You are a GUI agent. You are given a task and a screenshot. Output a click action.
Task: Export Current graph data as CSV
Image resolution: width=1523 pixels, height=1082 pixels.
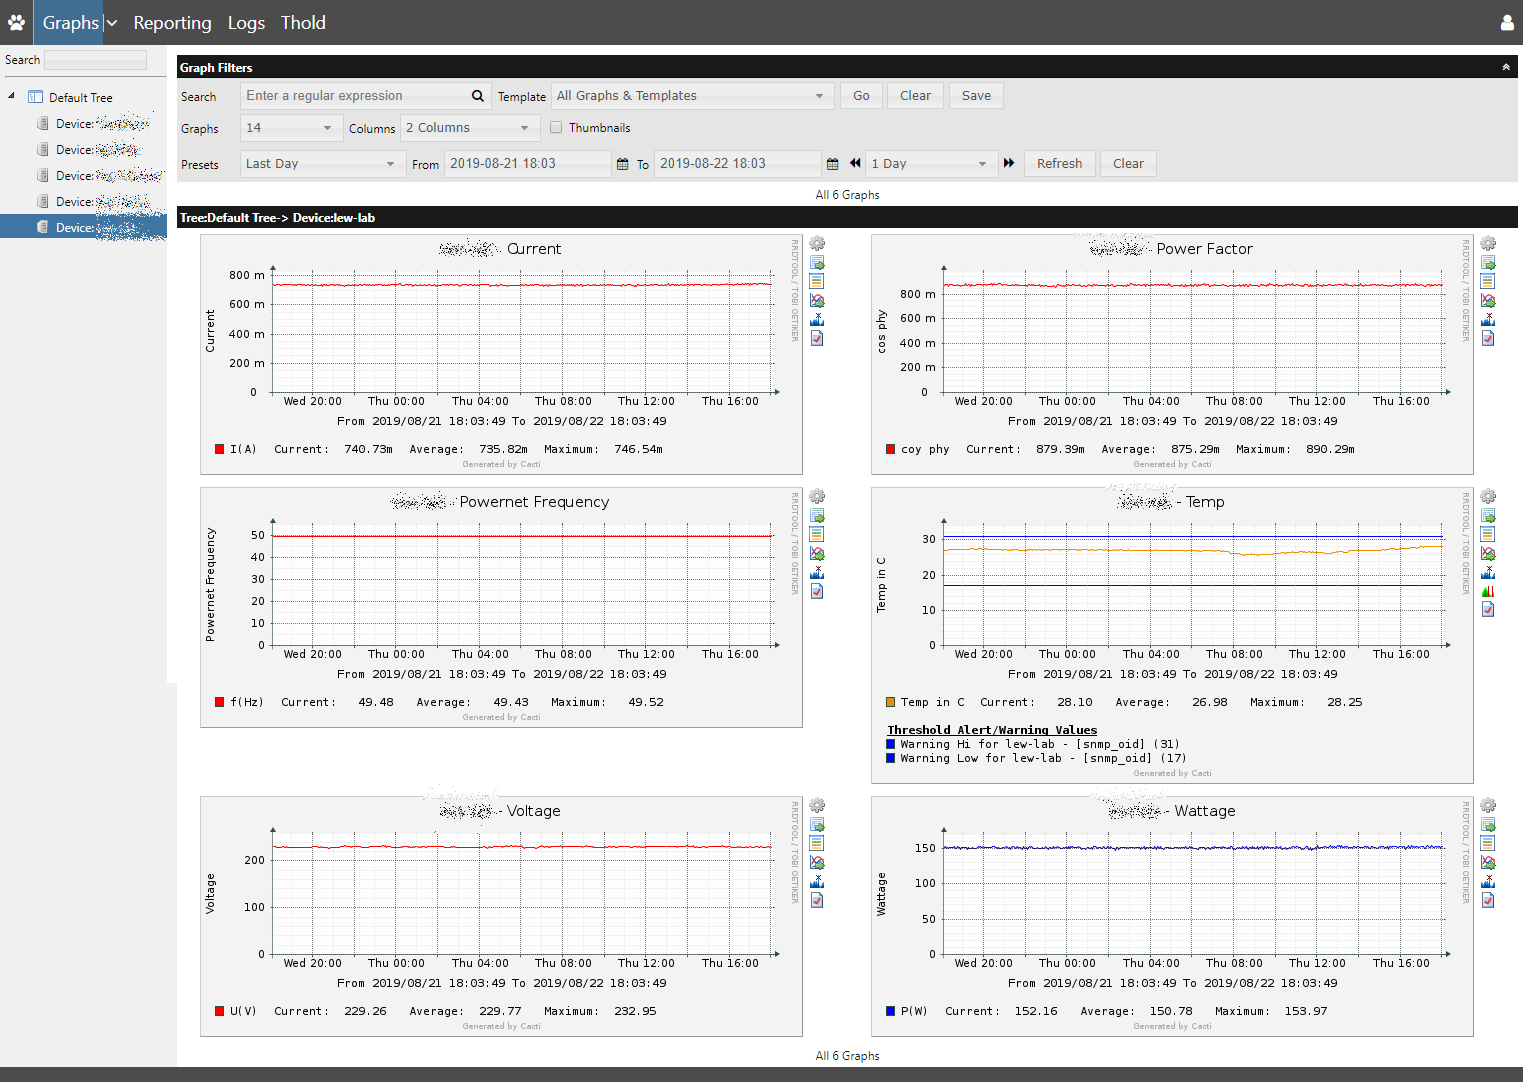click(x=817, y=263)
